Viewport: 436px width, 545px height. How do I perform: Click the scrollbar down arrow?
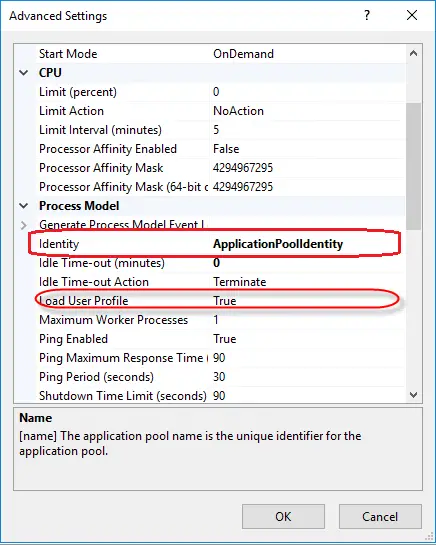413,395
